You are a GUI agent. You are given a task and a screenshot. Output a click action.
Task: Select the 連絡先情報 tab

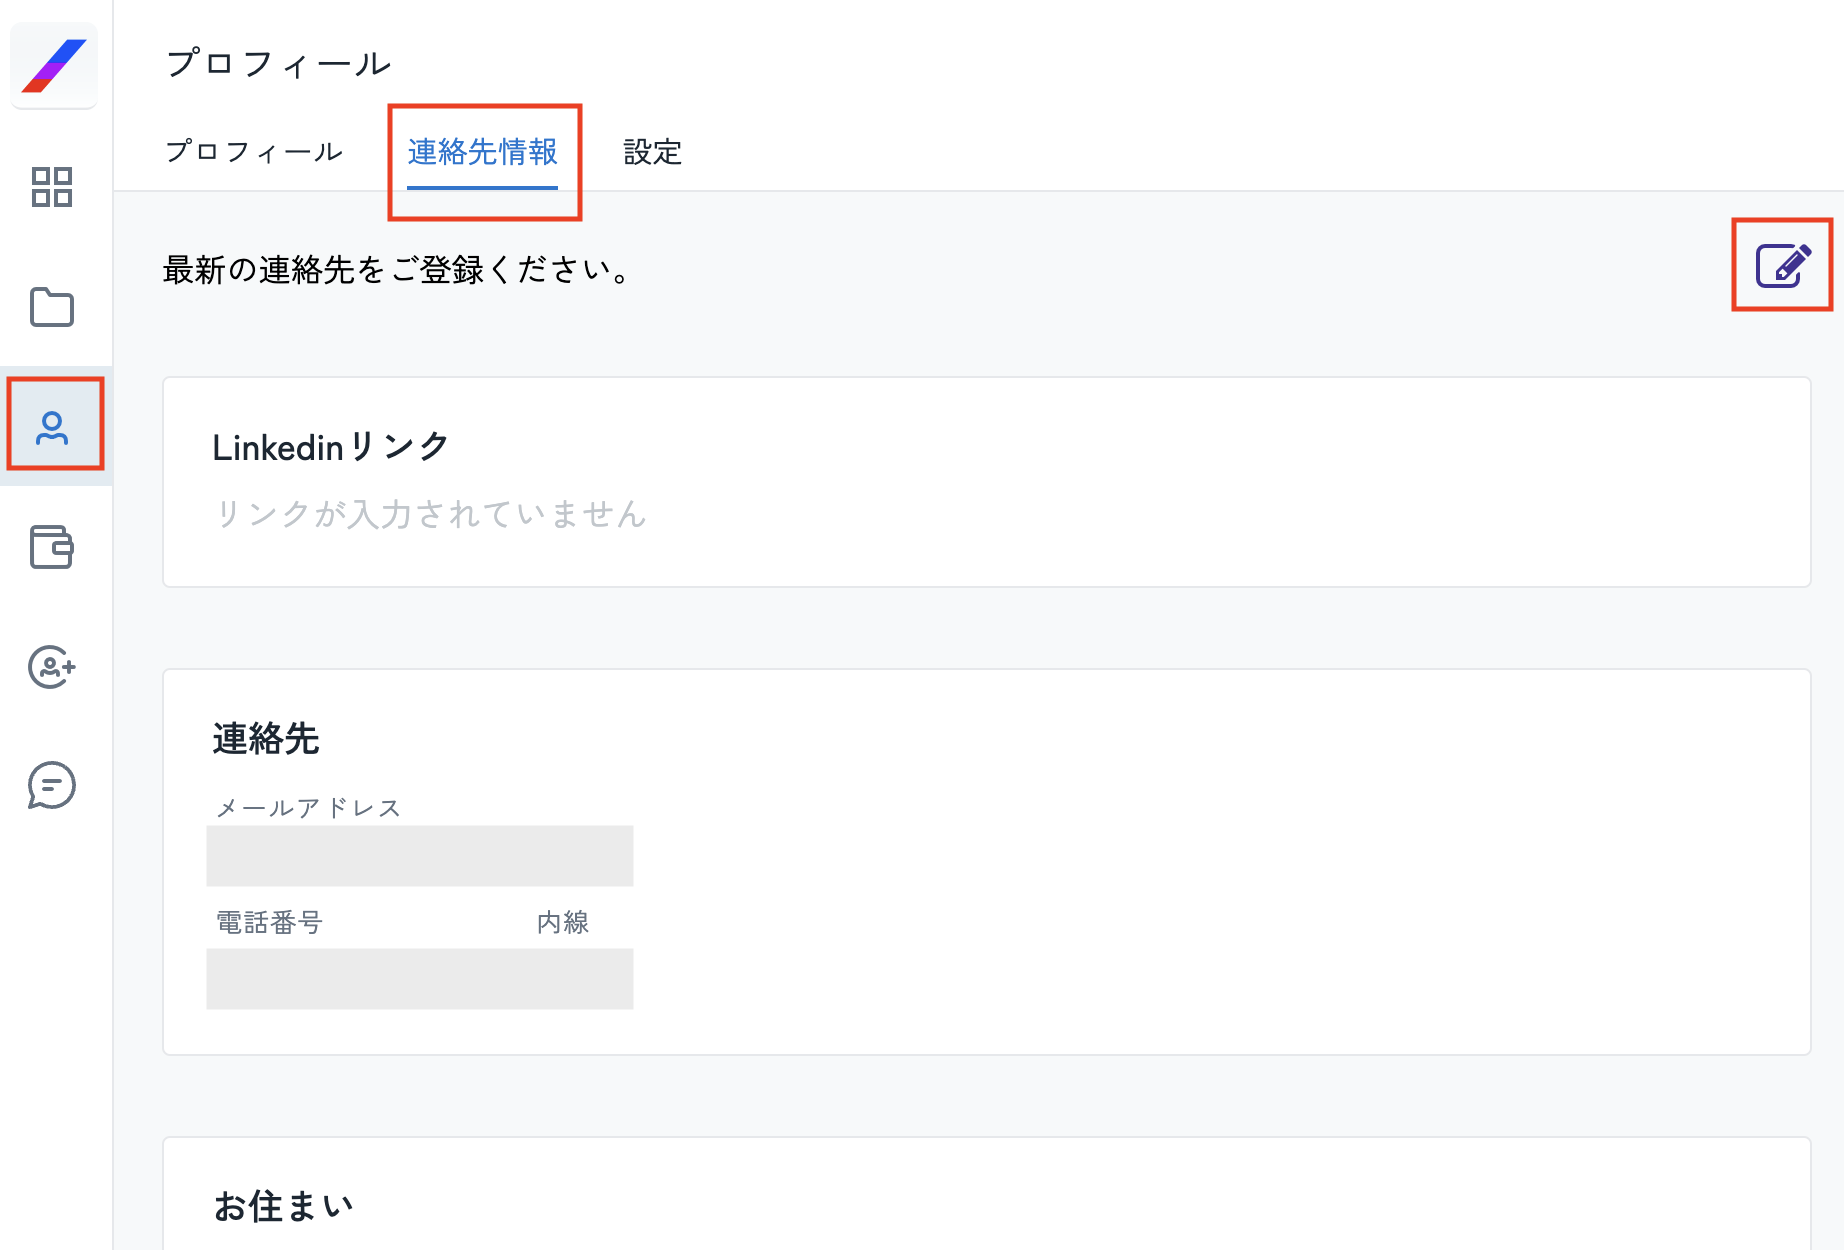(x=483, y=152)
